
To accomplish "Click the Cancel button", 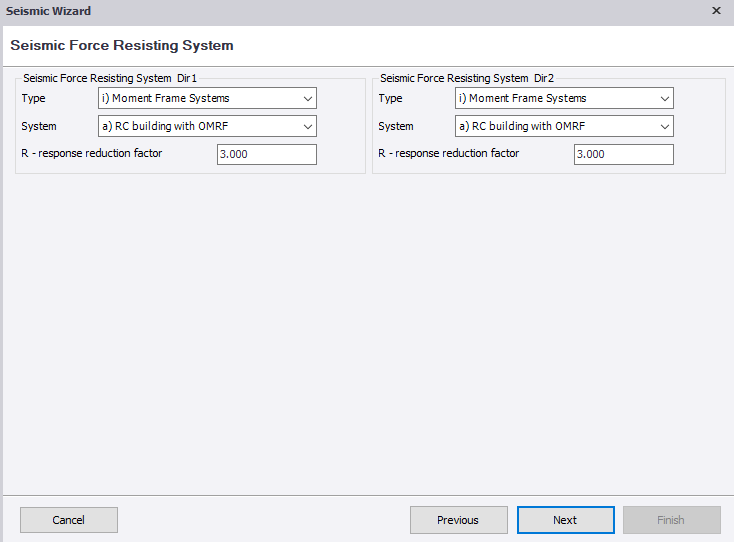I will pyautogui.click(x=69, y=520).
